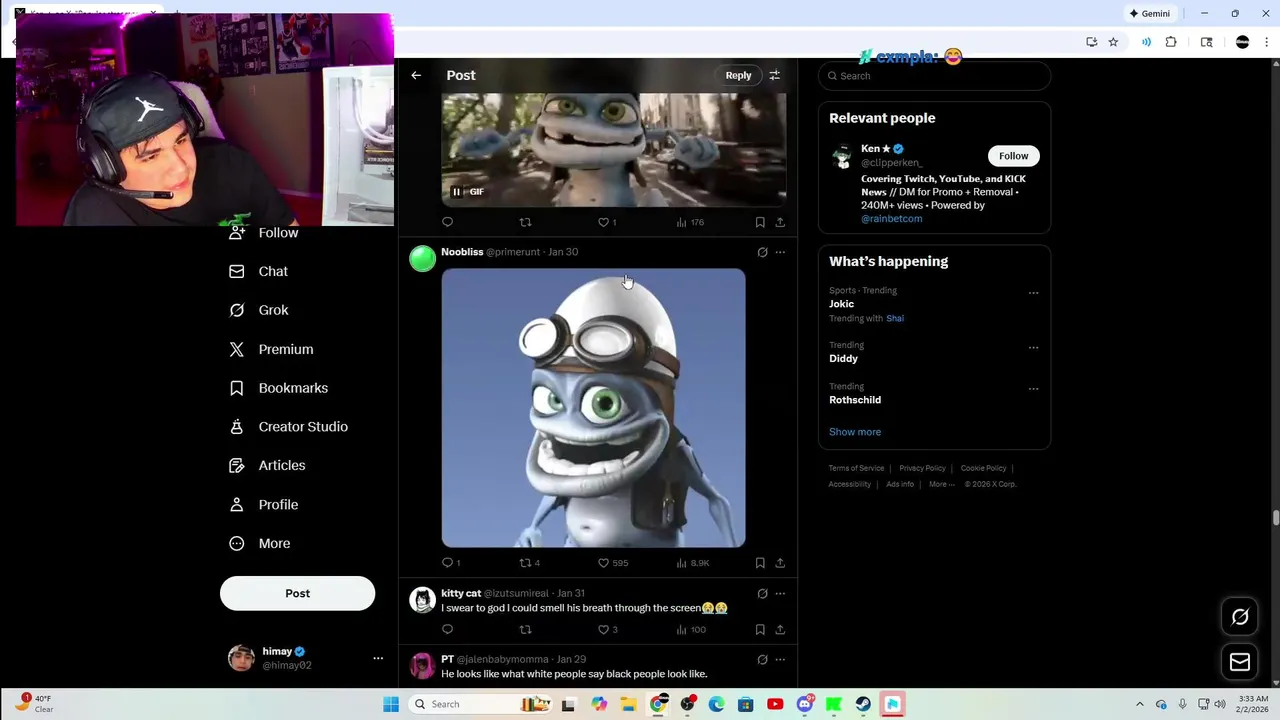Share the kitty cat reply
1280x720 pixels.
pos(780,629)
